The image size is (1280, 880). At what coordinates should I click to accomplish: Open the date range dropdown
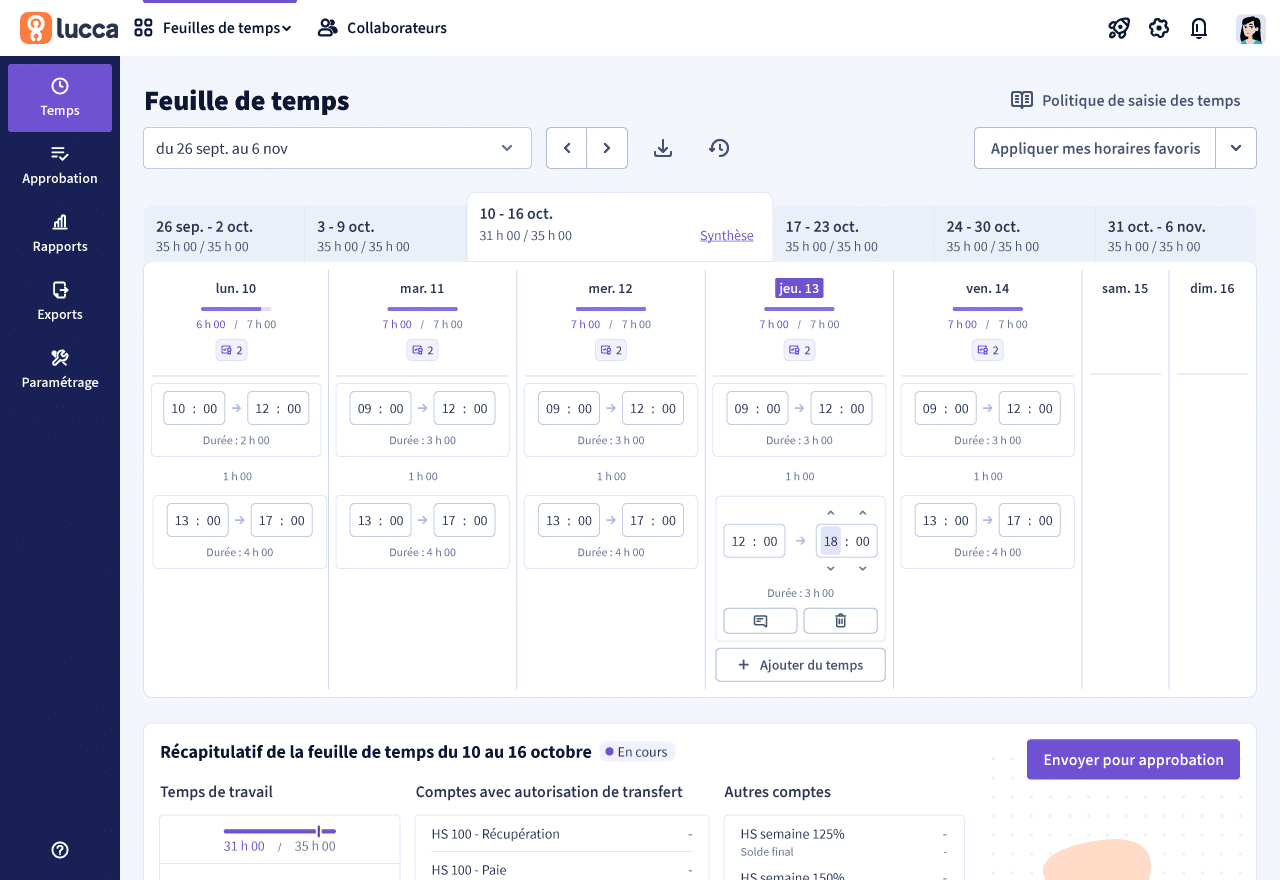[x=337, y=148]
